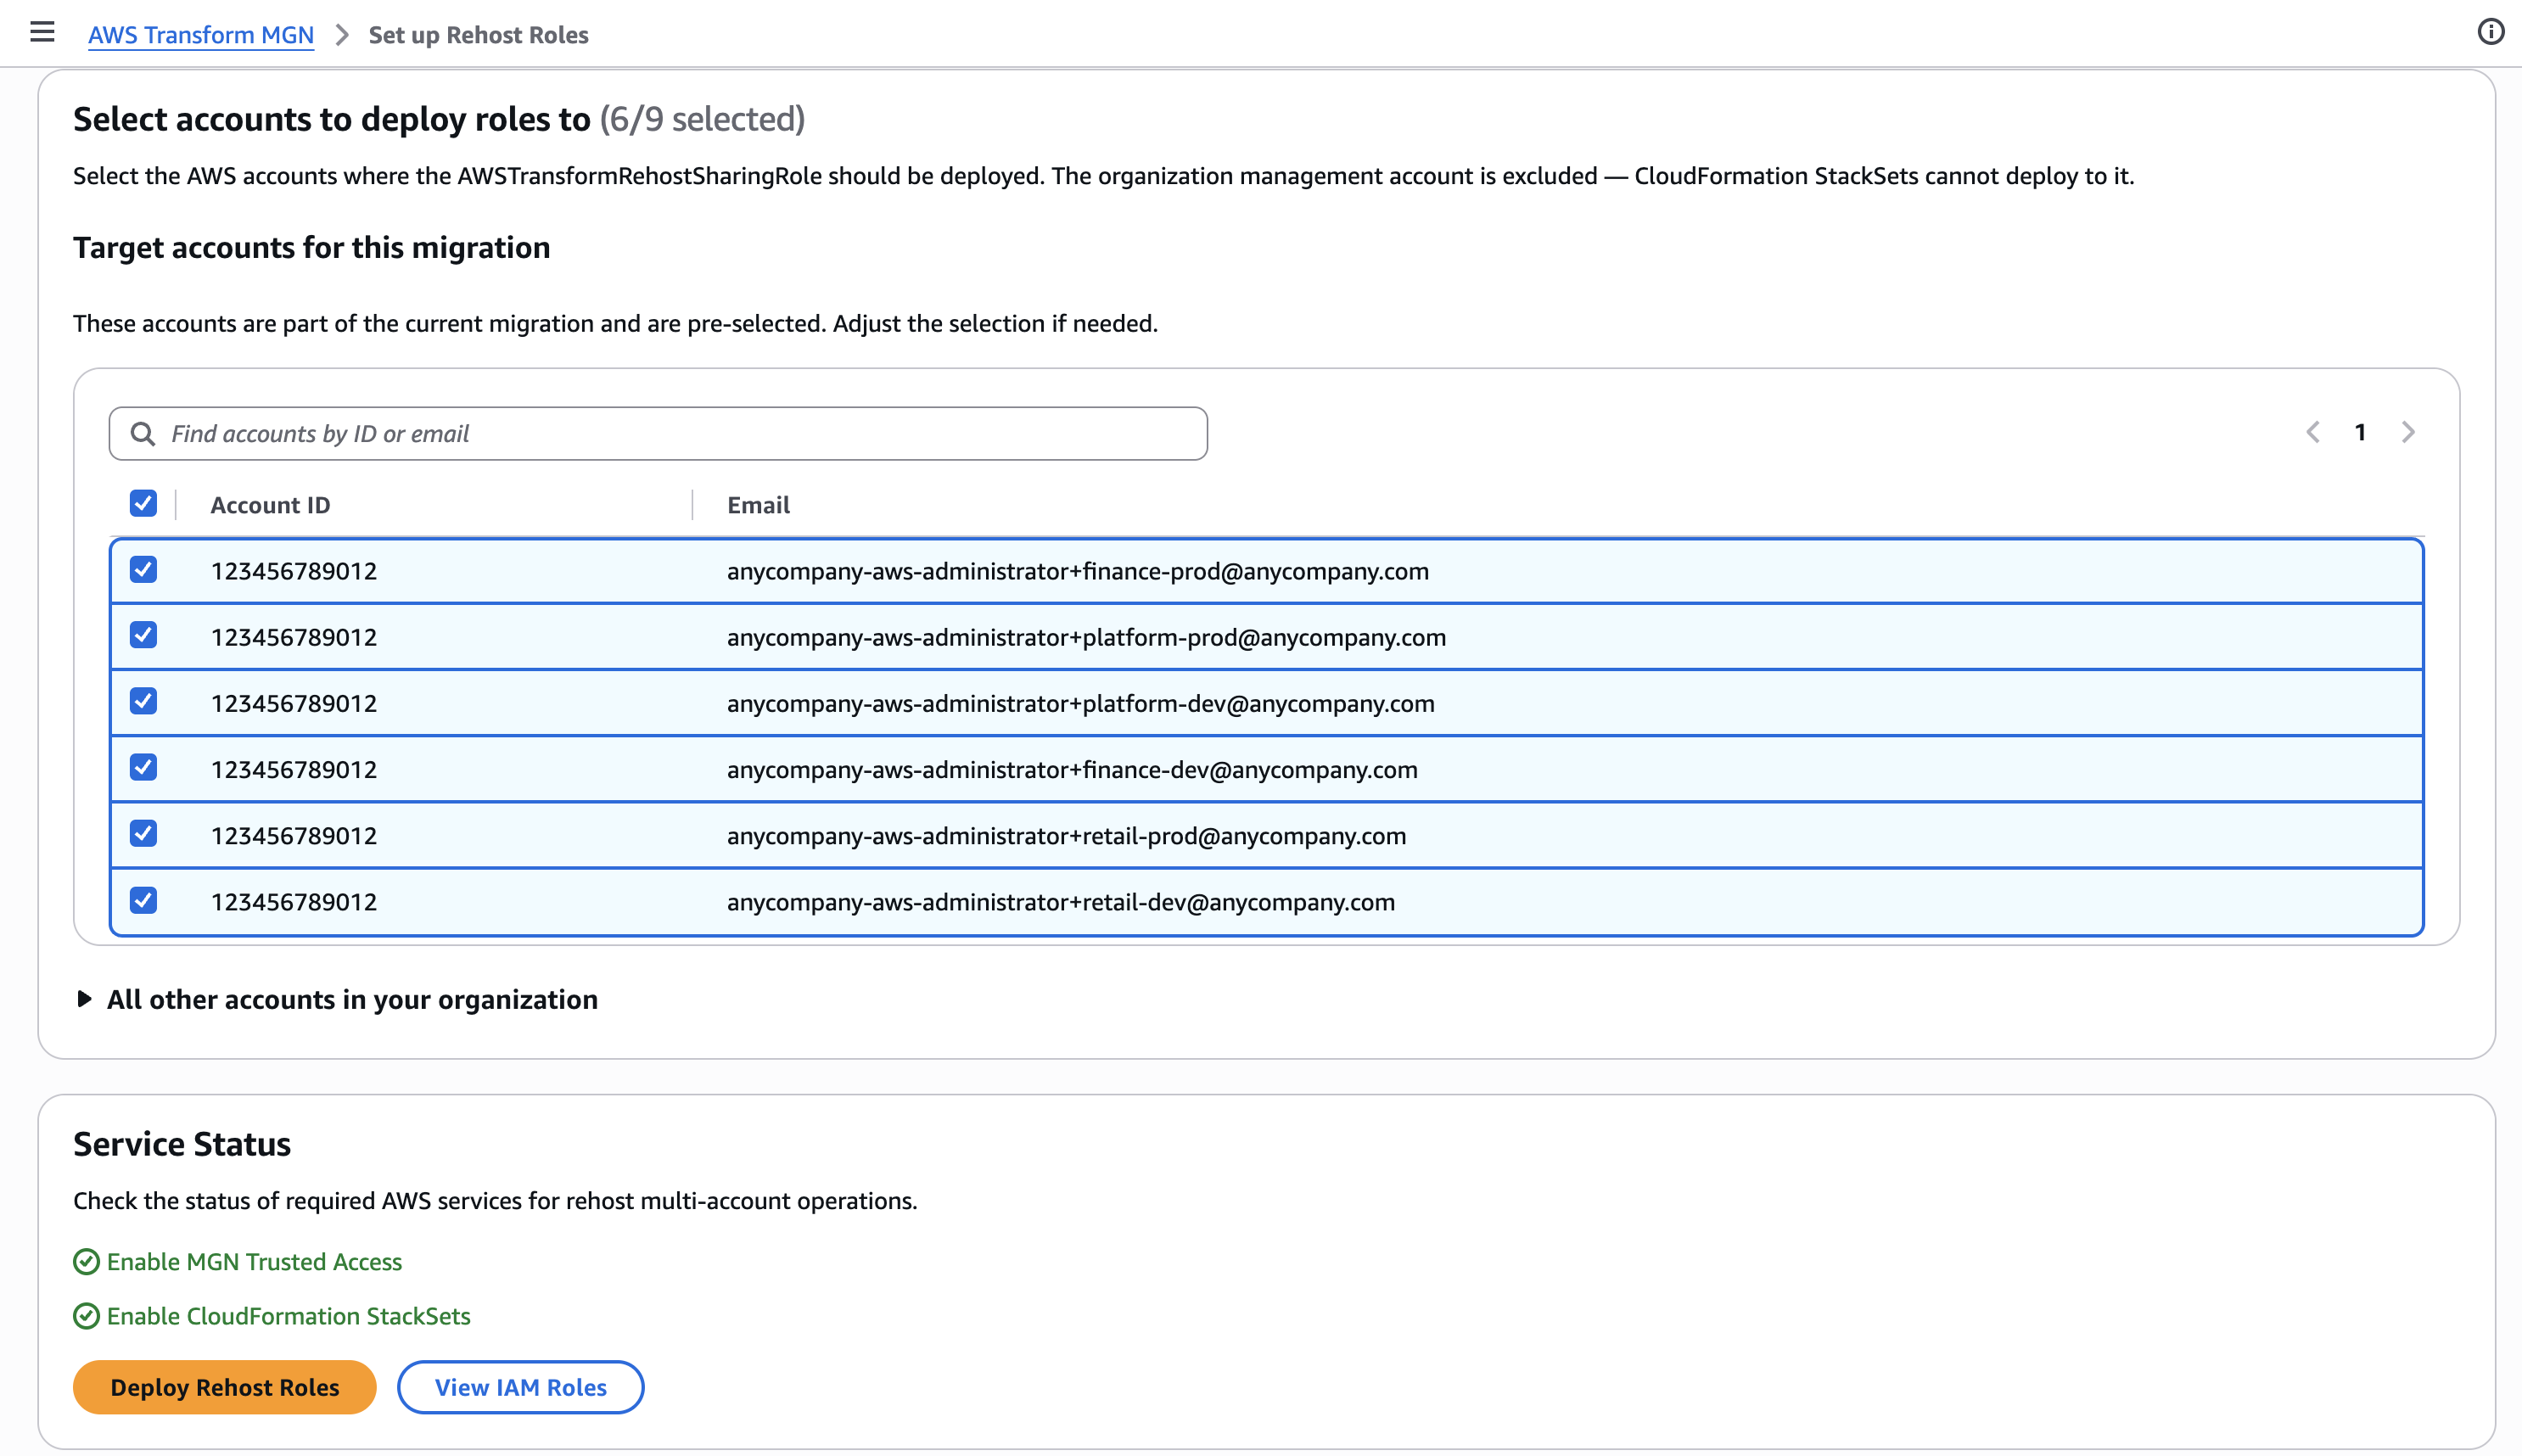
Task: Go to previous page of accounts
Action: click(2313, 432)
